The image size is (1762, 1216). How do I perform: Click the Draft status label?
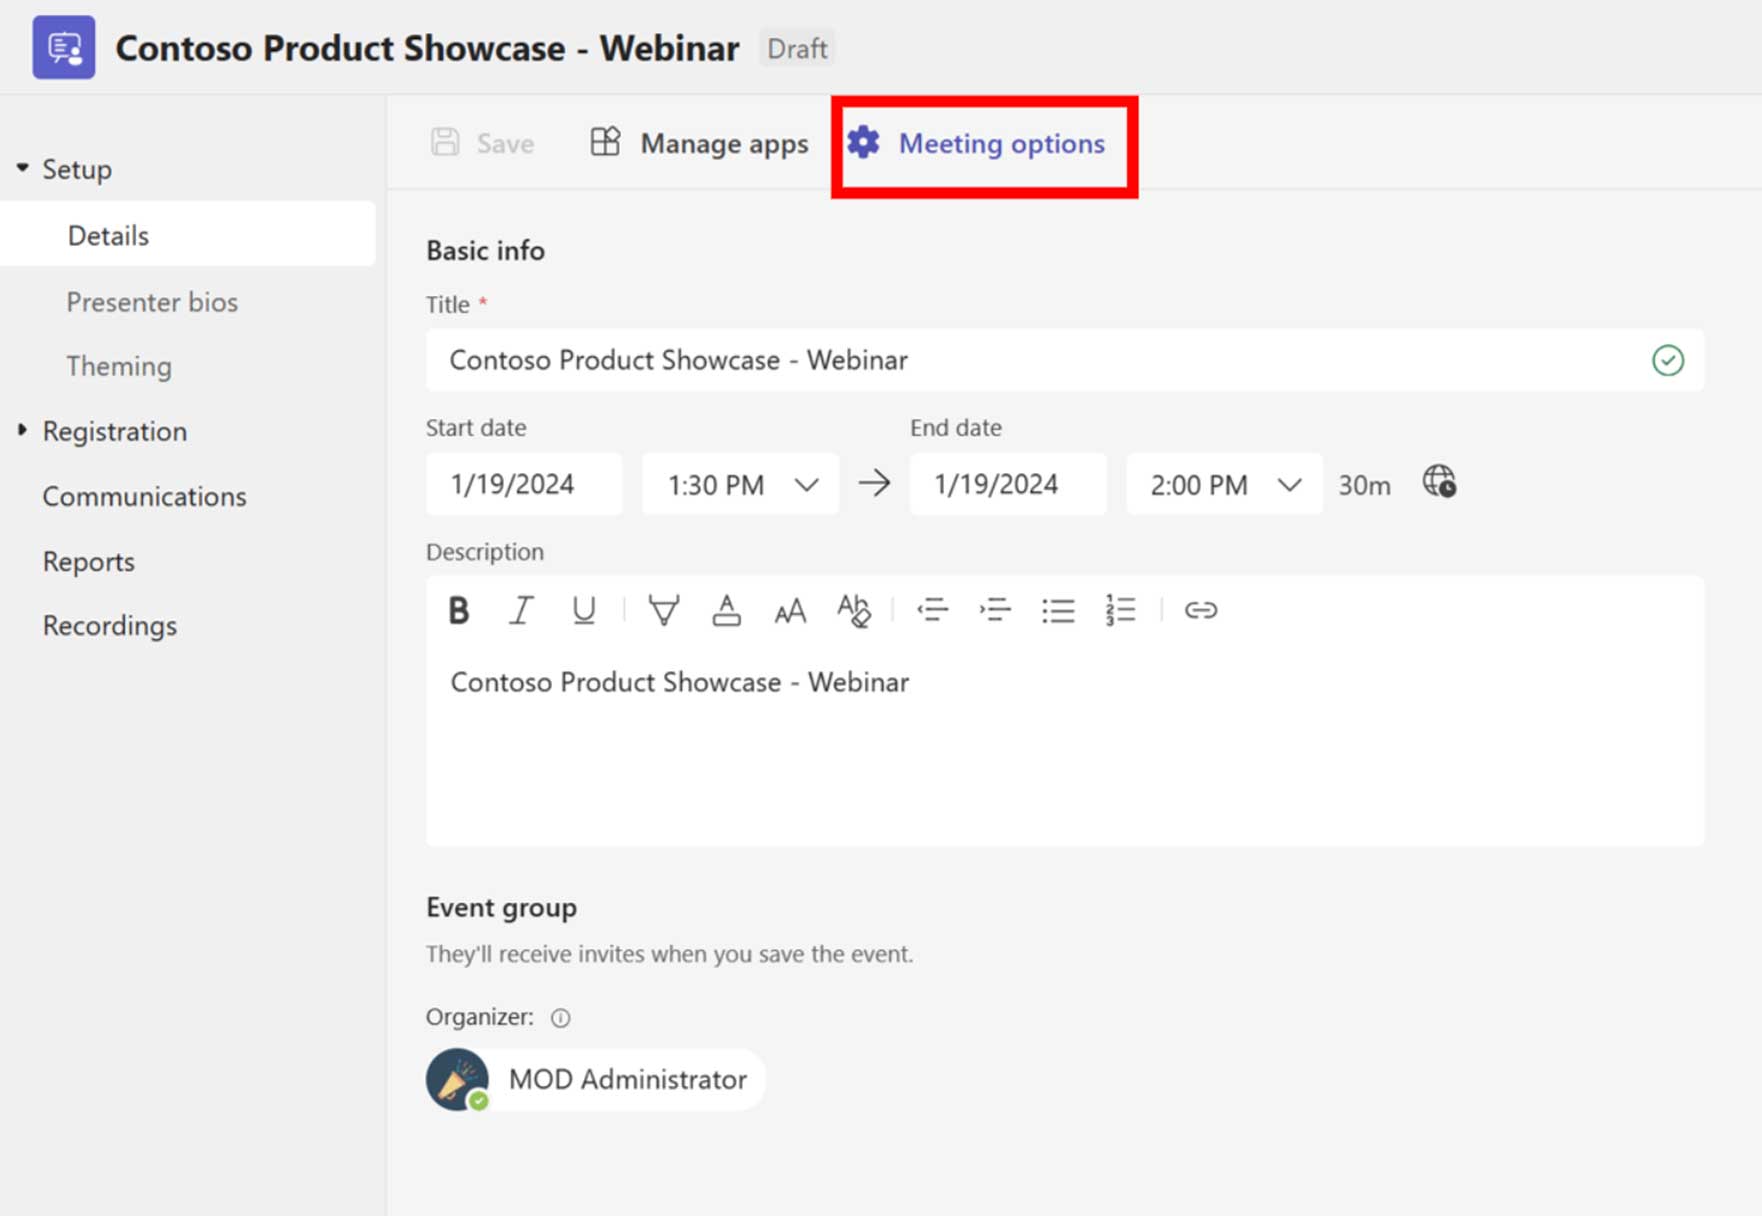click(797, 48)
